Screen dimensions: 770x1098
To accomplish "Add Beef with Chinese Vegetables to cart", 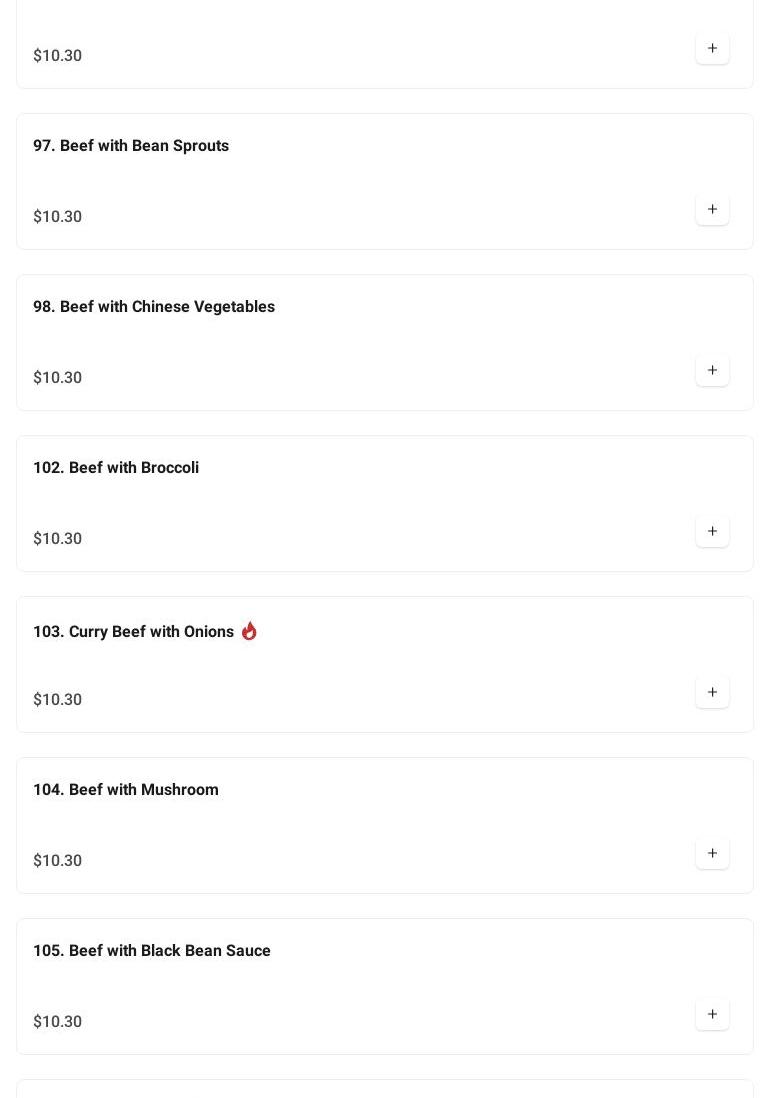I will (x=712, y=371).
